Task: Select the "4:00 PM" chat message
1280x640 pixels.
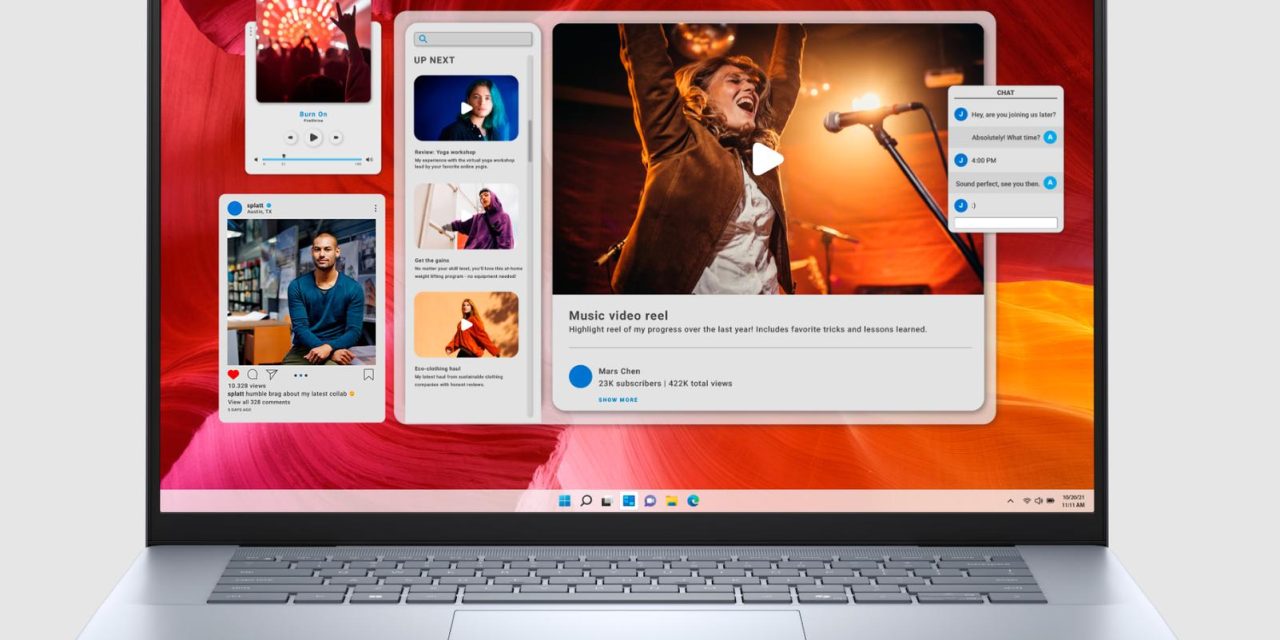Action: coord(983,160)
